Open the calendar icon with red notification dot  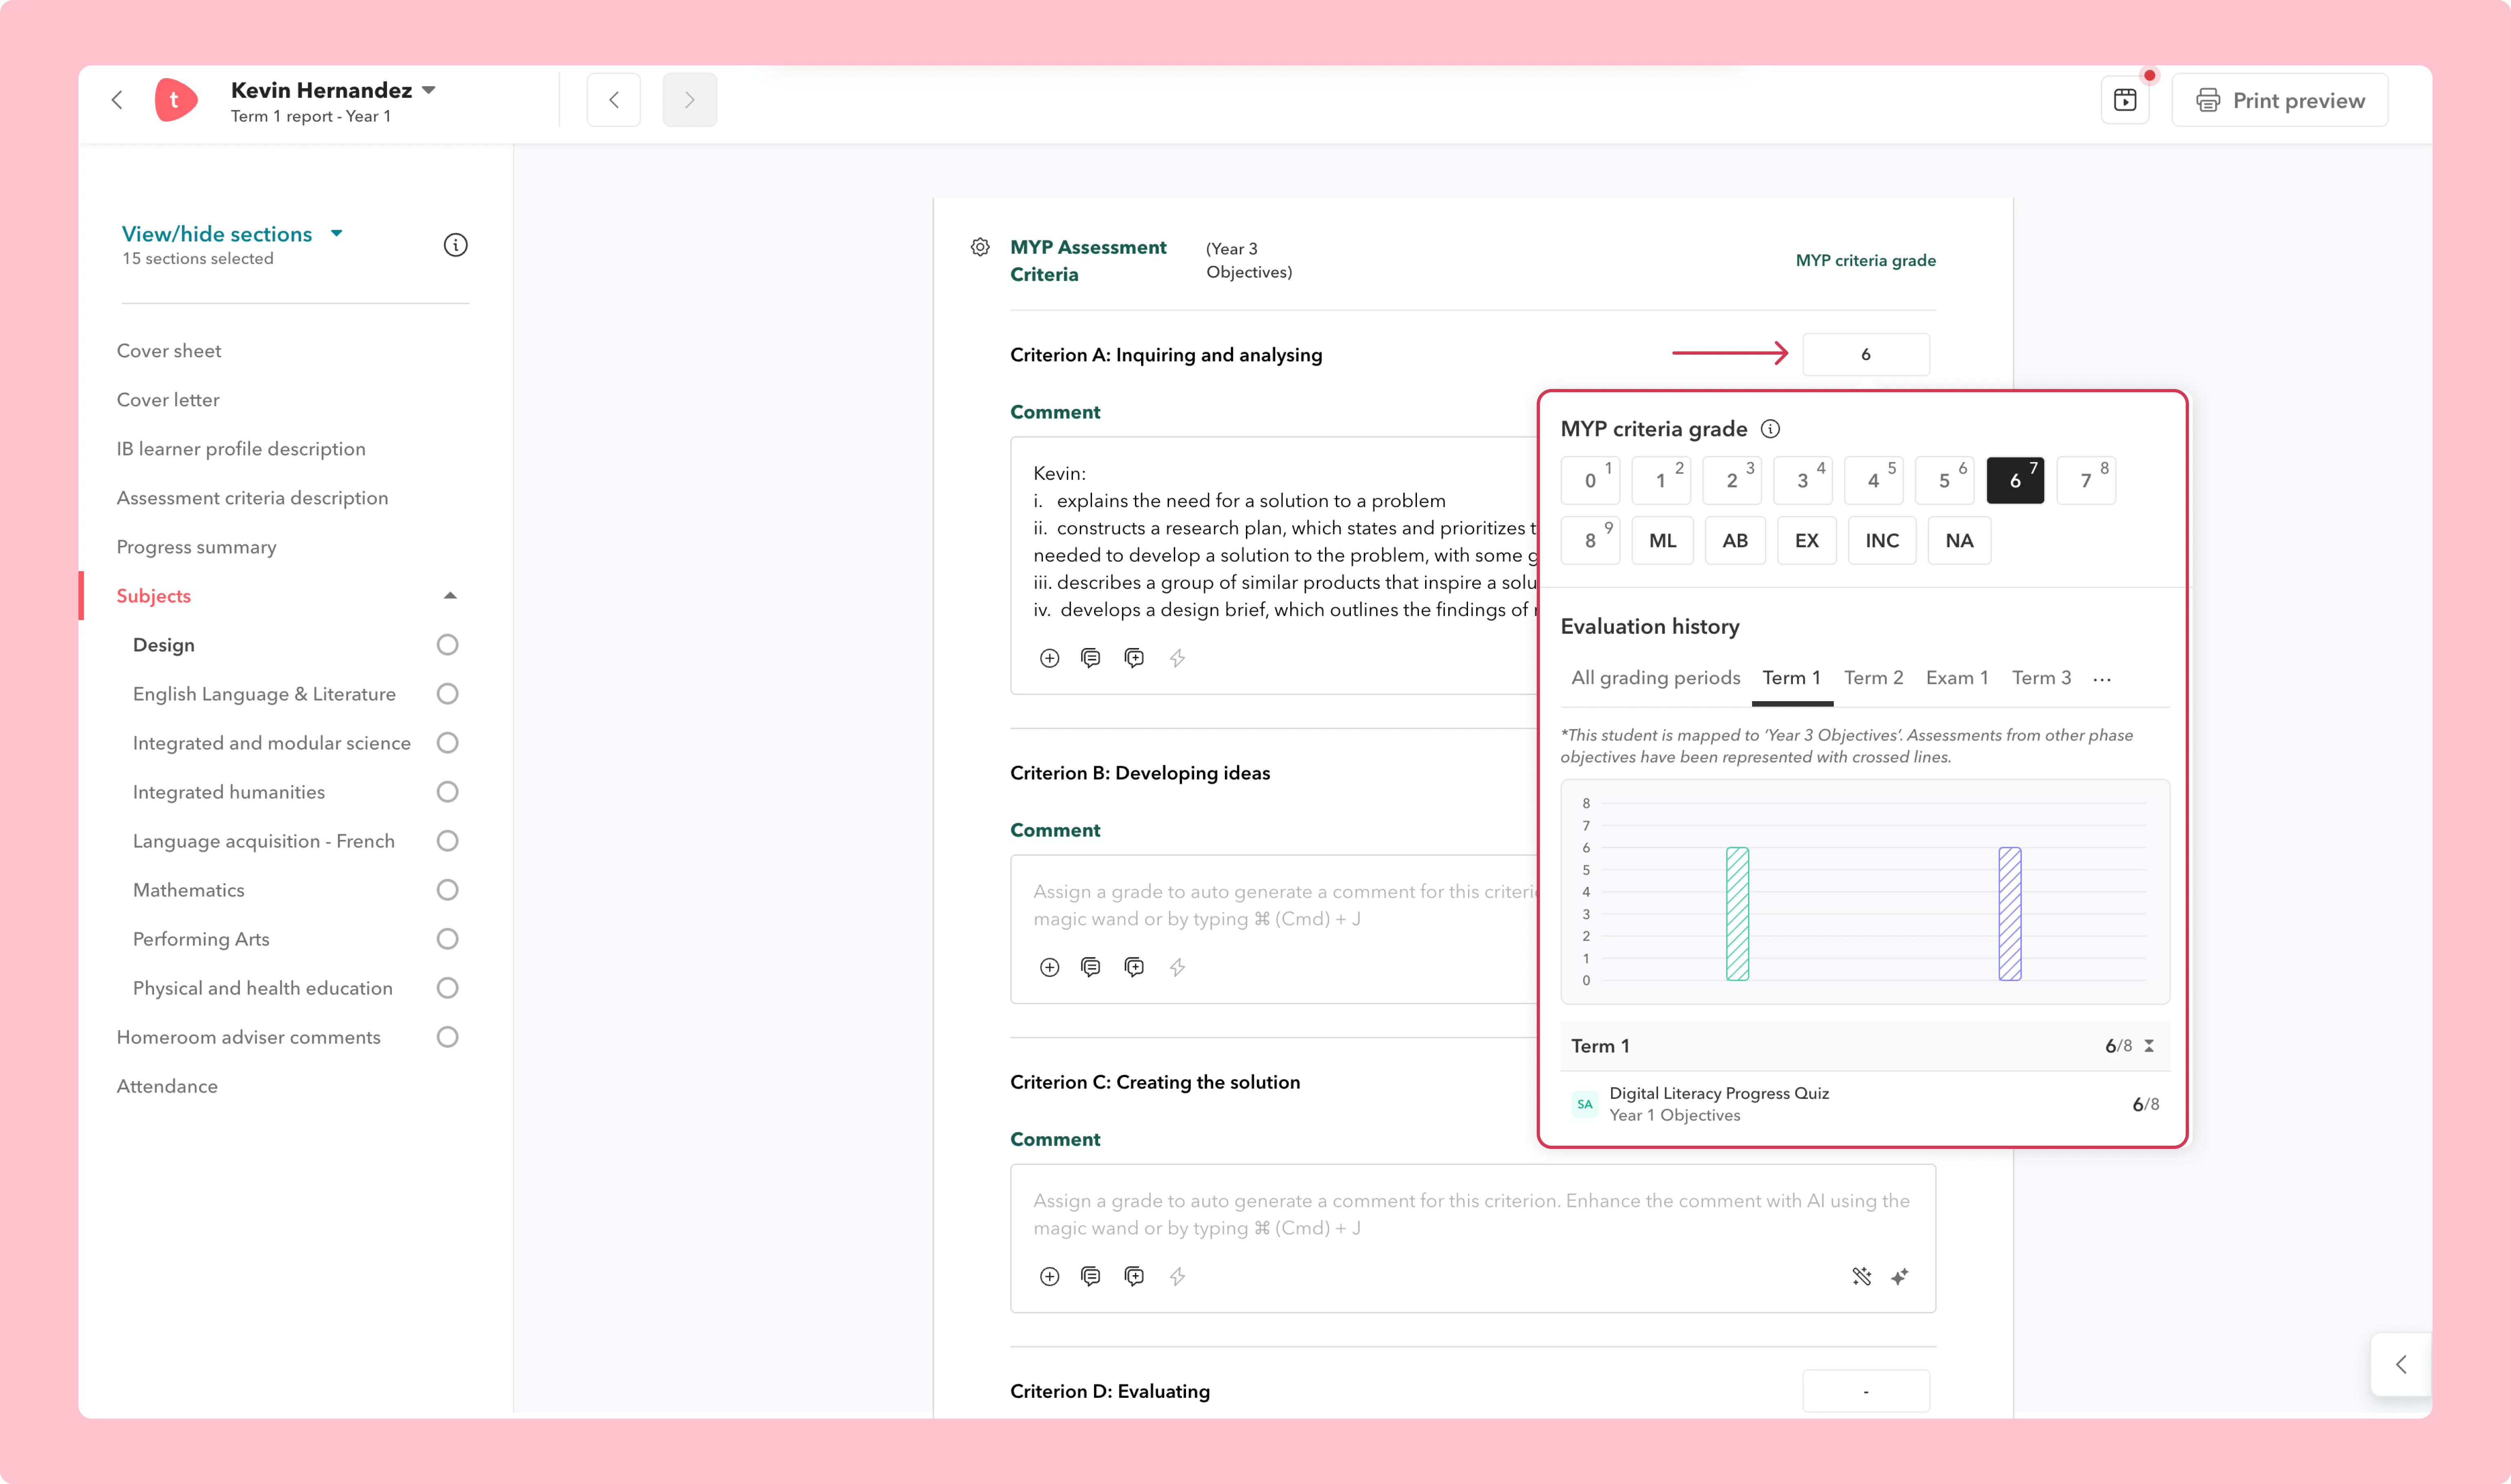click(2125, 100)
